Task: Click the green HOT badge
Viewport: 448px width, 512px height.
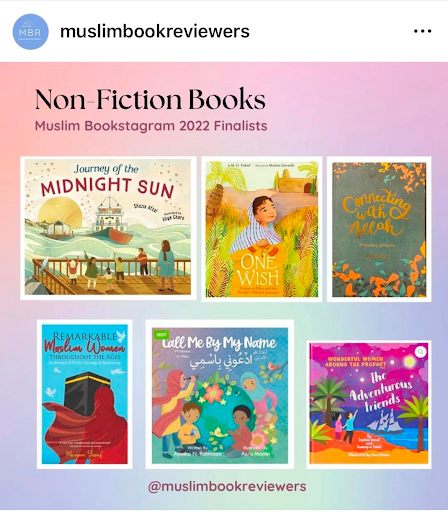Action: point(161,335)
